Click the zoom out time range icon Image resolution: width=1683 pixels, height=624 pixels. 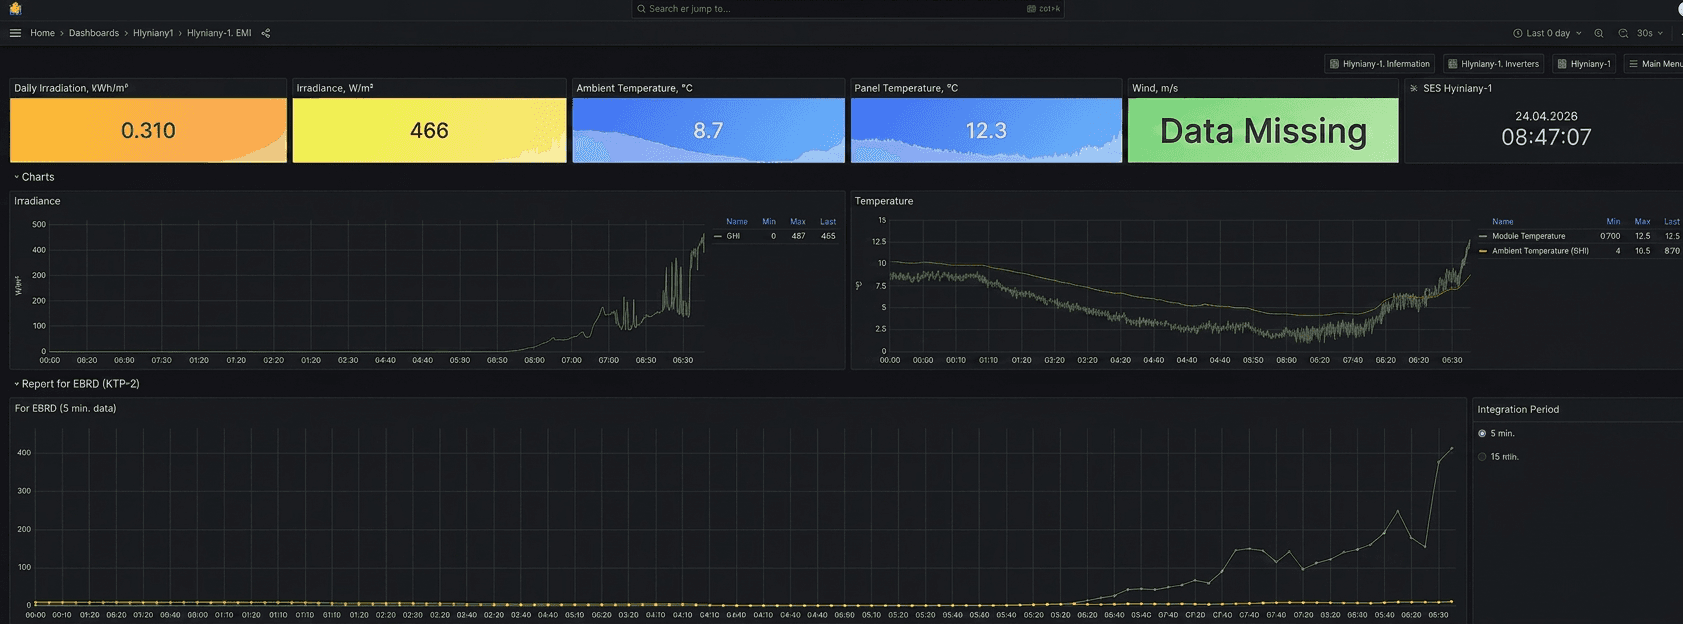click(x=1599, y=33)
